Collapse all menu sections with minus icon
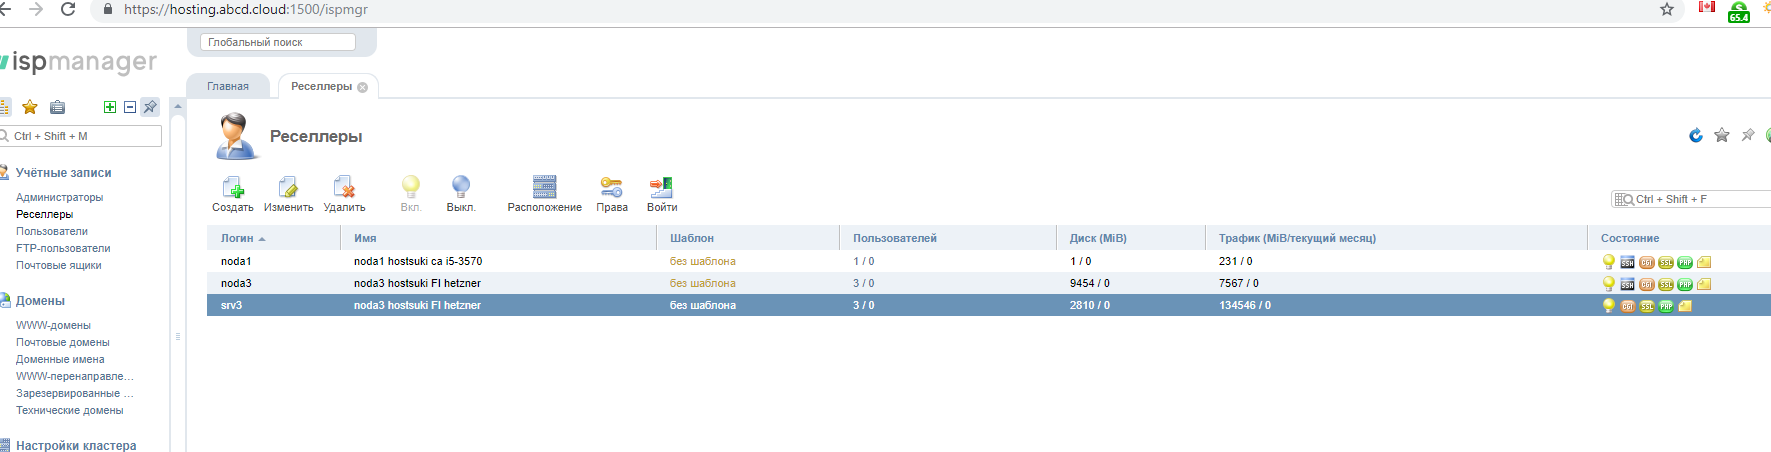This screenshot has width=1771, height=452. point(130,107)
